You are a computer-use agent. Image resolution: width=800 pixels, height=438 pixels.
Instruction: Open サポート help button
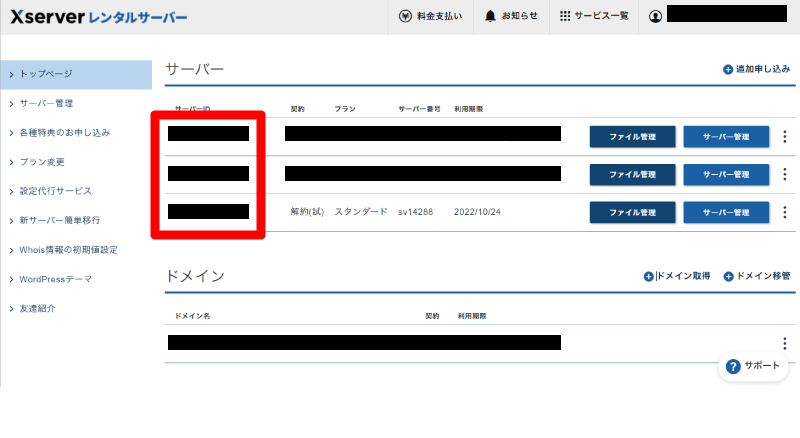[753, 366]
